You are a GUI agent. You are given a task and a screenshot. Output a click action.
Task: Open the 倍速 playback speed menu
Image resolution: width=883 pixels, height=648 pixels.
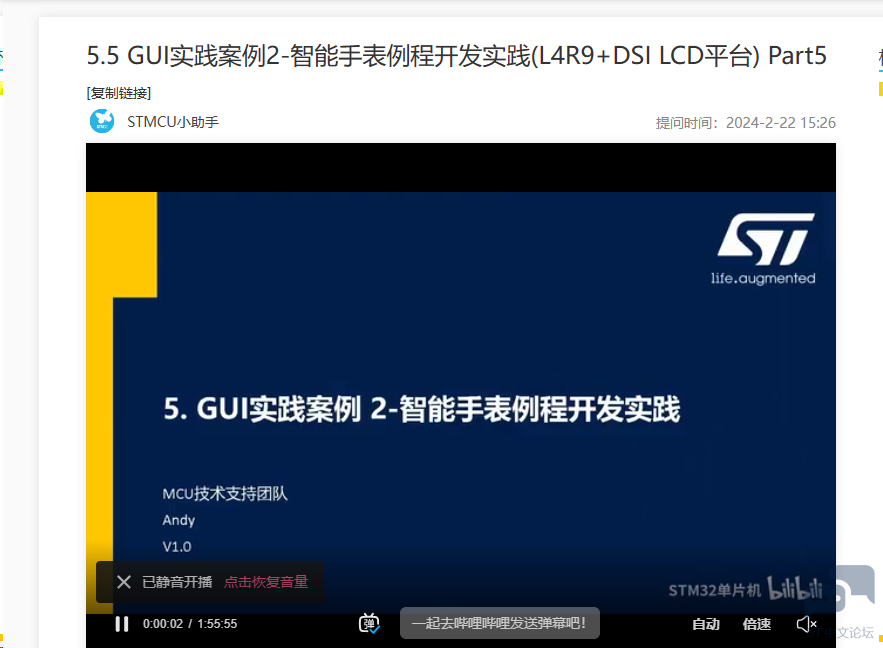pyautogui.click(x=756, y=624)
